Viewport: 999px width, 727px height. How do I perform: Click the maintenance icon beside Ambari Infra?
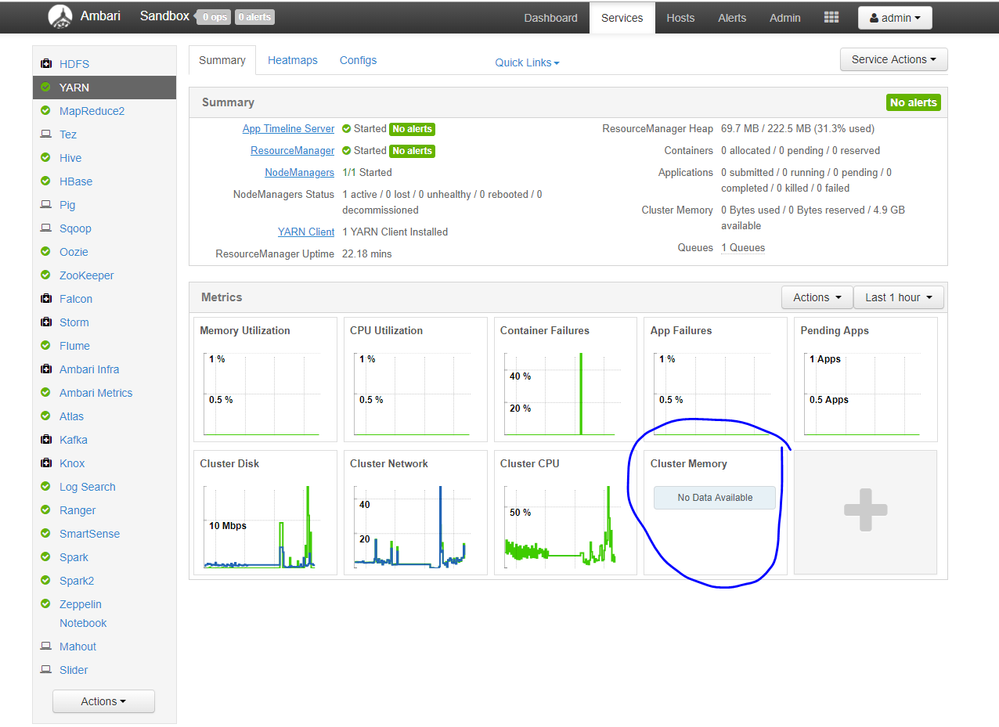[46, 368]
